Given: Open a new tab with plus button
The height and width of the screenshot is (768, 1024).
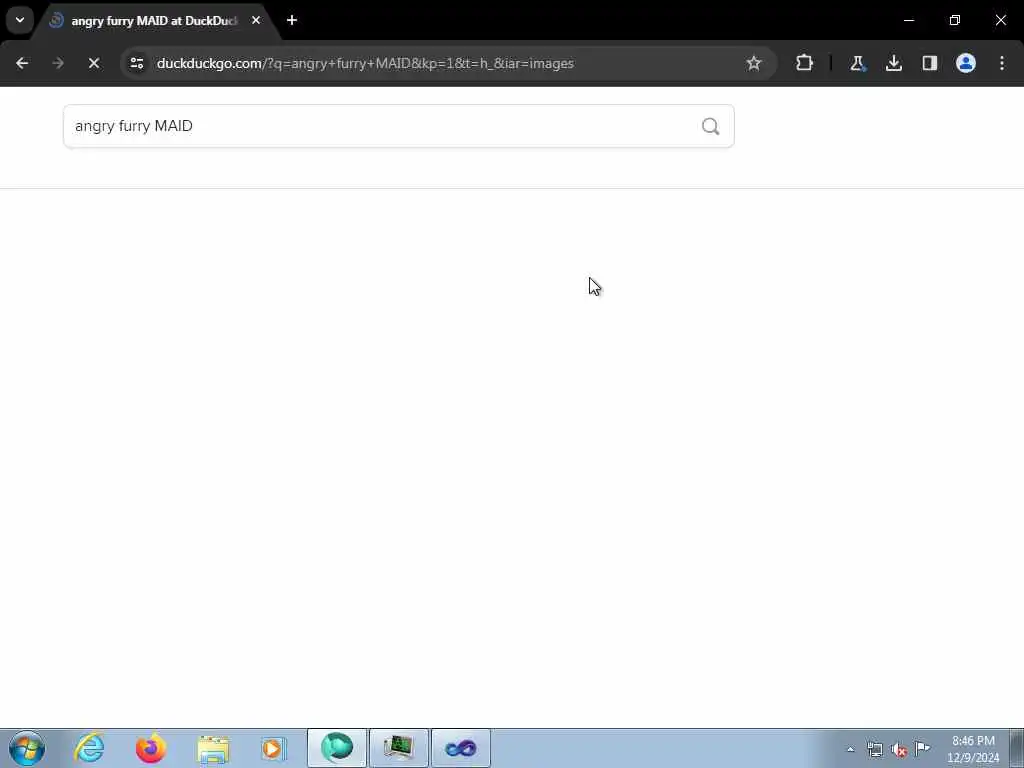Looking at the screenshot, I should tap(292, 20).
